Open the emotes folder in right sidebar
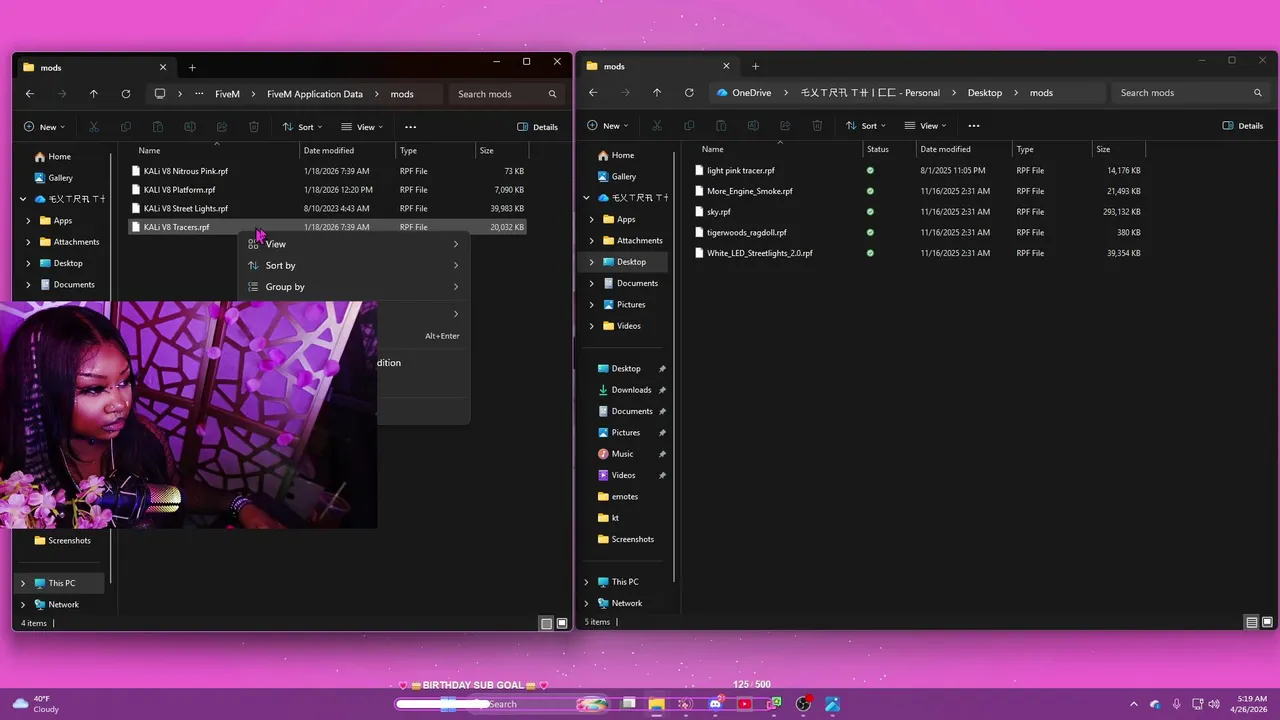This screenshot has height=720, width=1280. pos(624,497)
